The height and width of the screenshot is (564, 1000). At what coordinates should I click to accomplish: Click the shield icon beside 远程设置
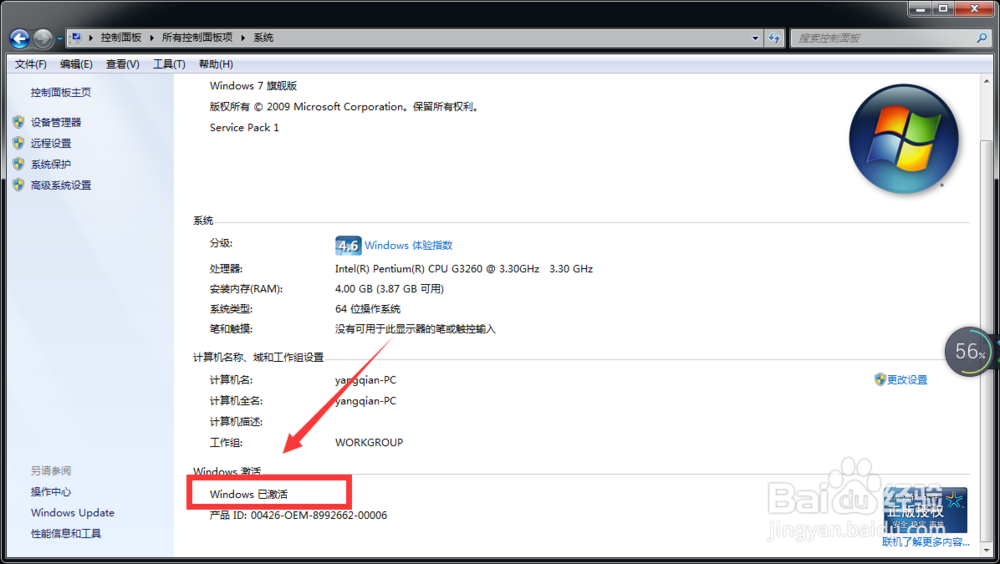click(x=18, y=143)
